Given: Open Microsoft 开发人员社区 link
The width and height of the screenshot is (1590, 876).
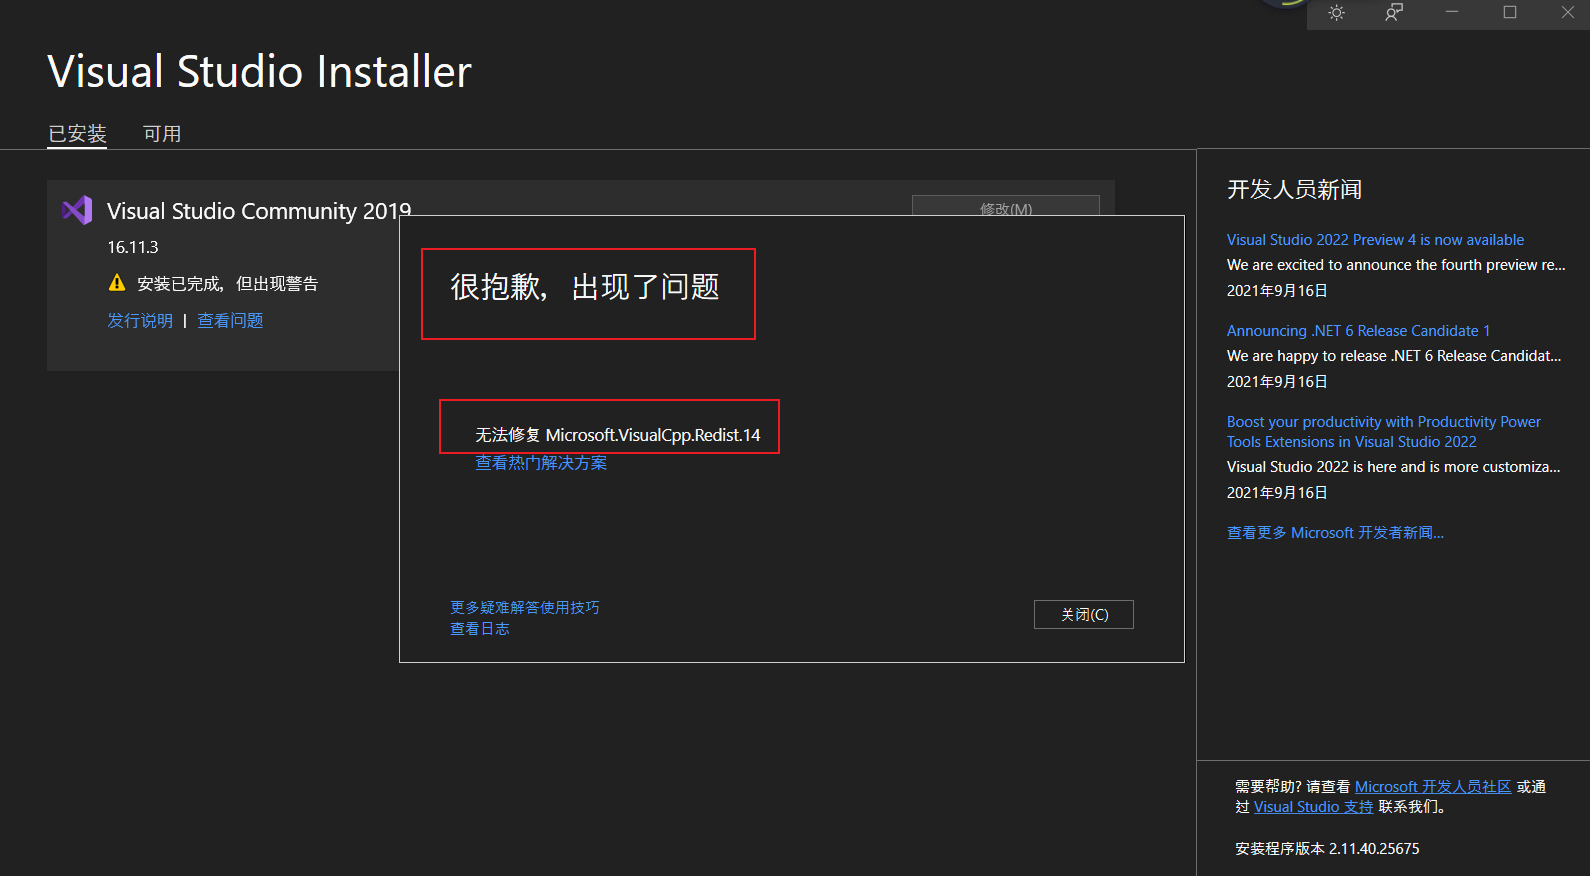Looking at the screenshot, I should coord(1433,787).
